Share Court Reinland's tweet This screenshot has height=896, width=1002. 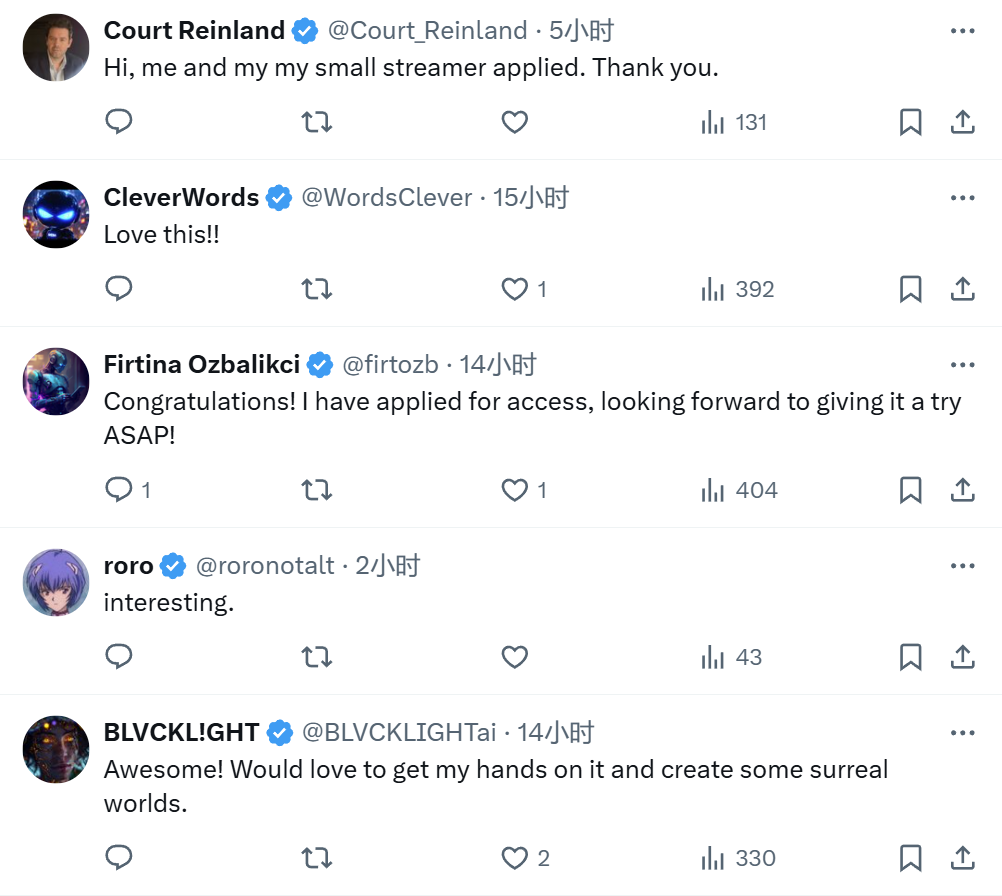point(962,122)
